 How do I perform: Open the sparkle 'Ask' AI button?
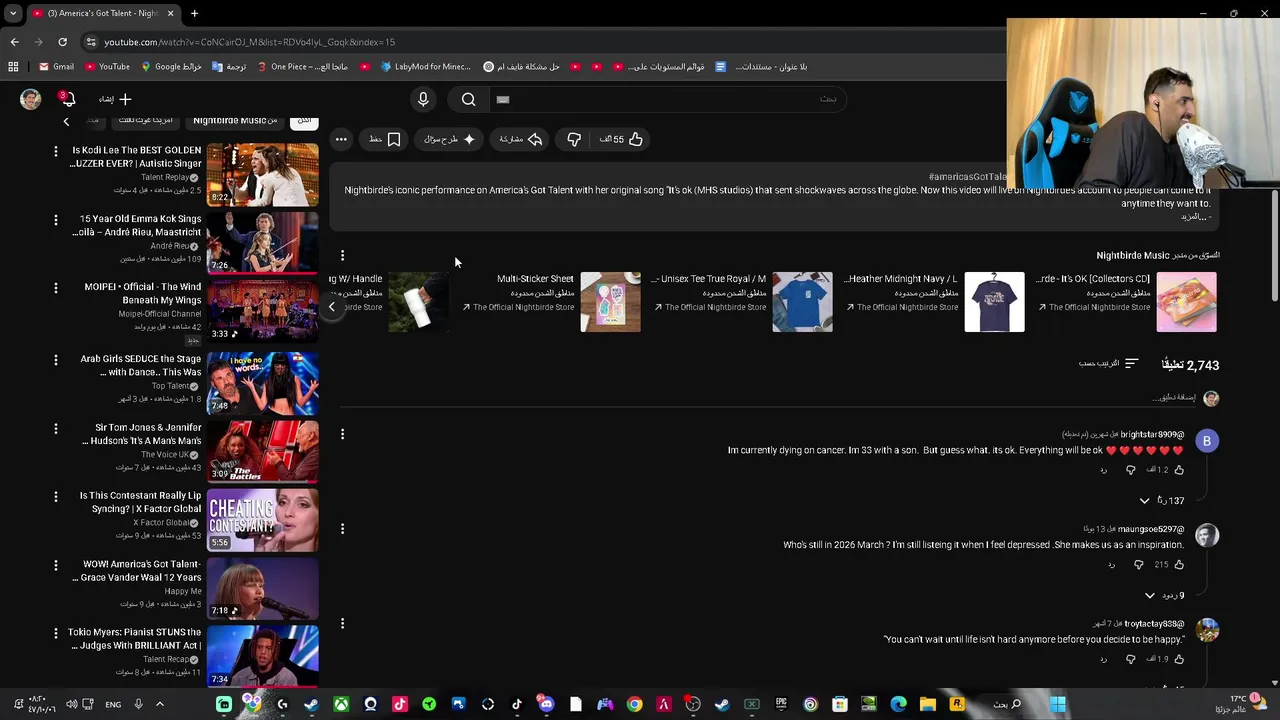pyautogui.click(x=450, y=139)
